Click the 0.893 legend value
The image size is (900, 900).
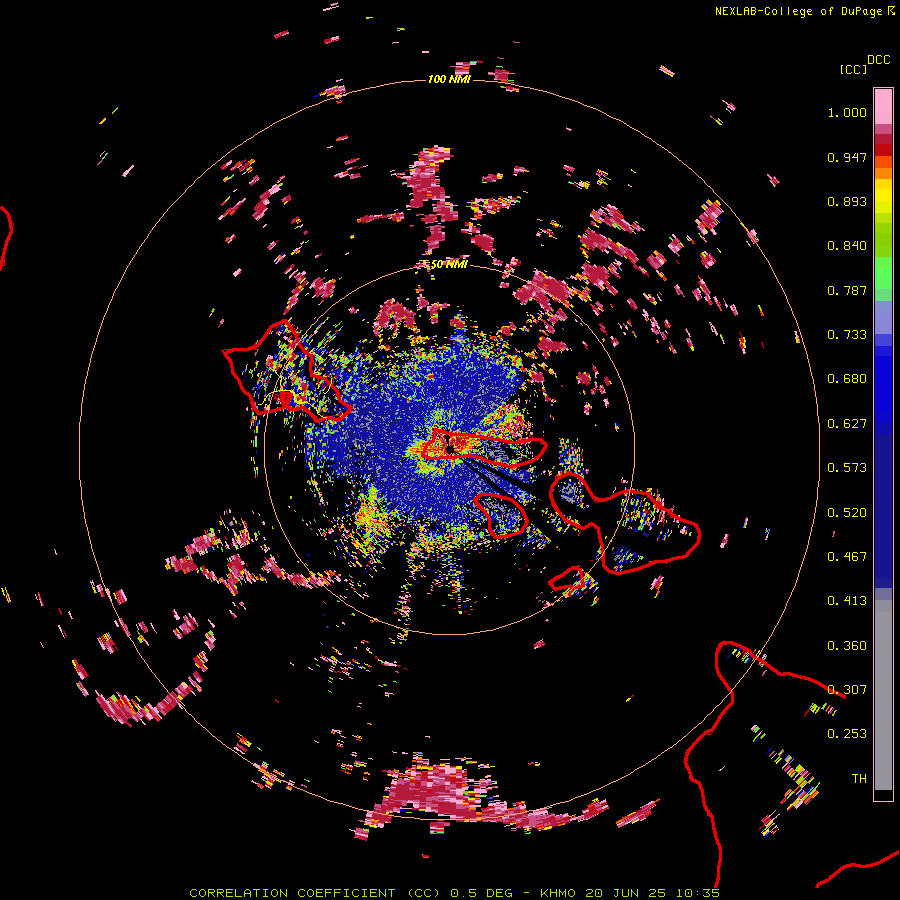tap(847, 201)
